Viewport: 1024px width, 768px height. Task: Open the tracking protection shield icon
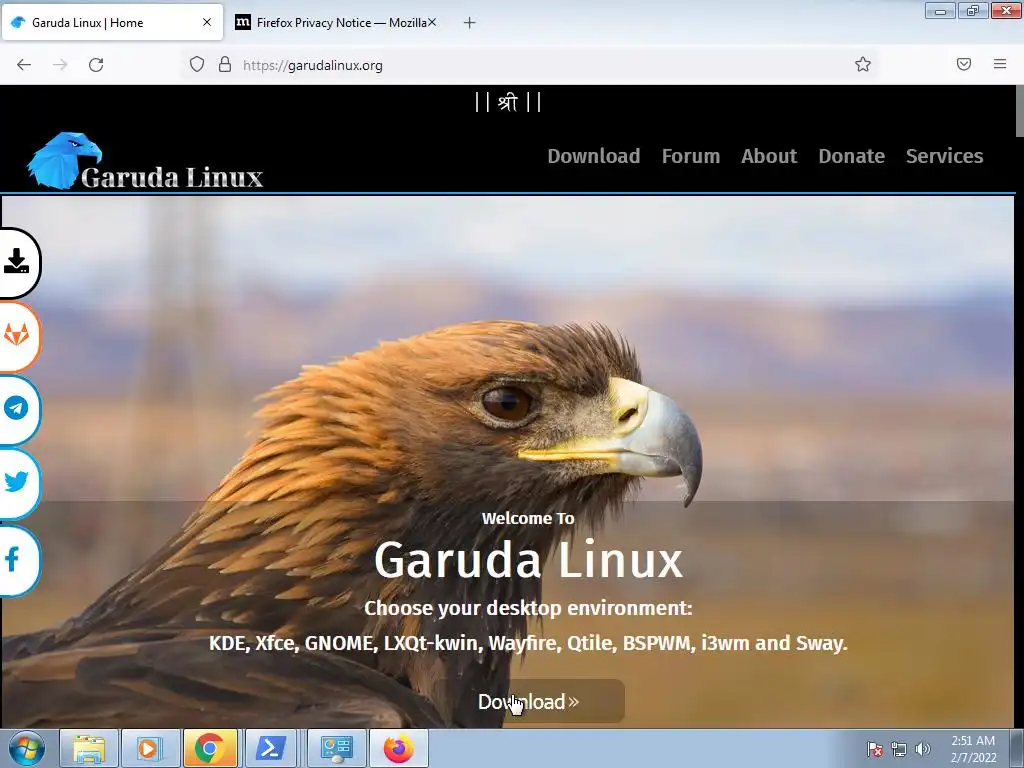point(197,64)
